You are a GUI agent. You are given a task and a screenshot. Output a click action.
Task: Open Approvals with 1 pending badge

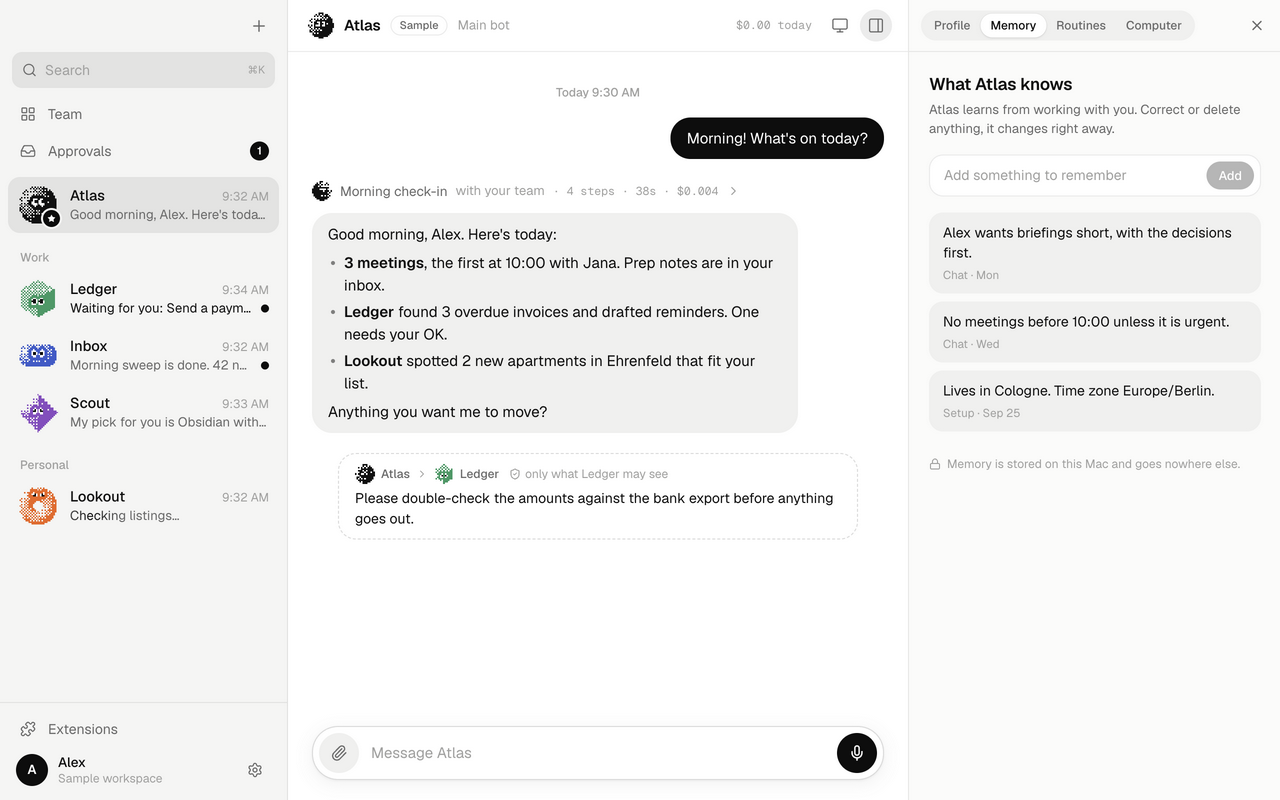click(144, 151)
